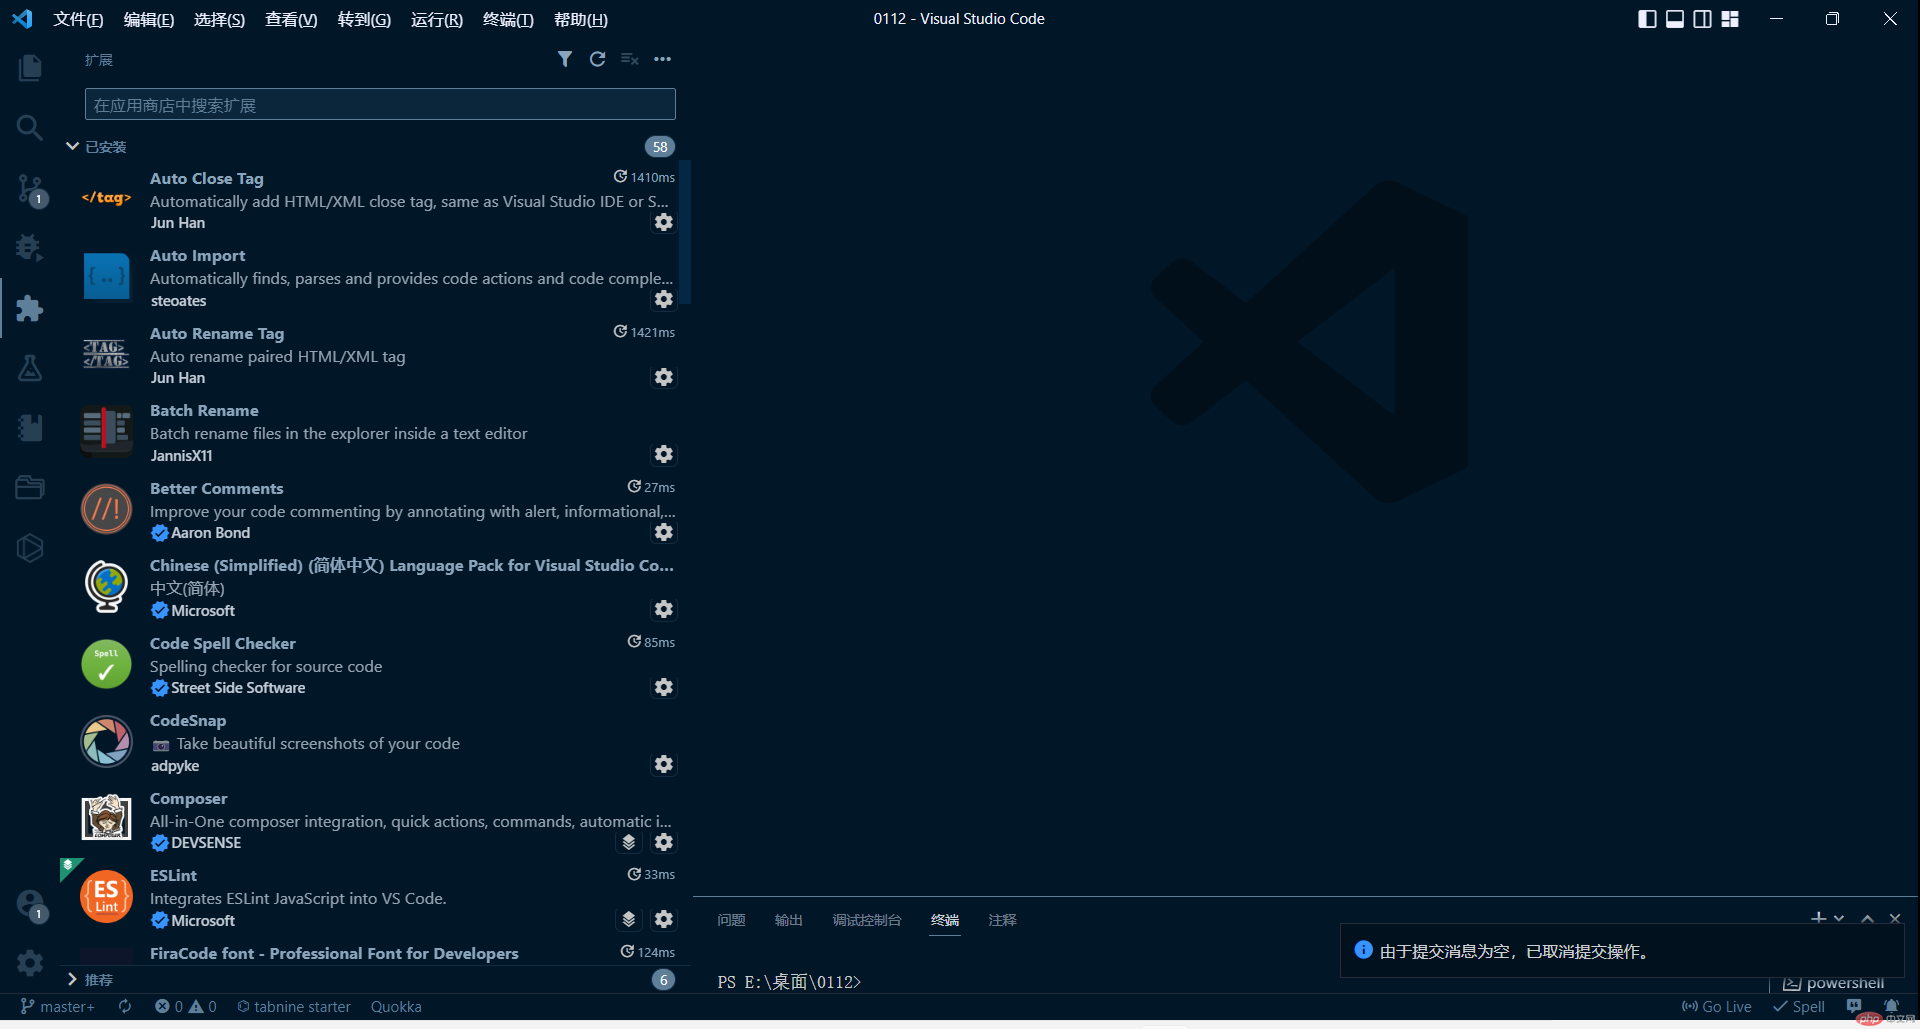Toggle secondary side bar layout icon
This screenshot has width=1920, height=1029.
click(1702, 19)
